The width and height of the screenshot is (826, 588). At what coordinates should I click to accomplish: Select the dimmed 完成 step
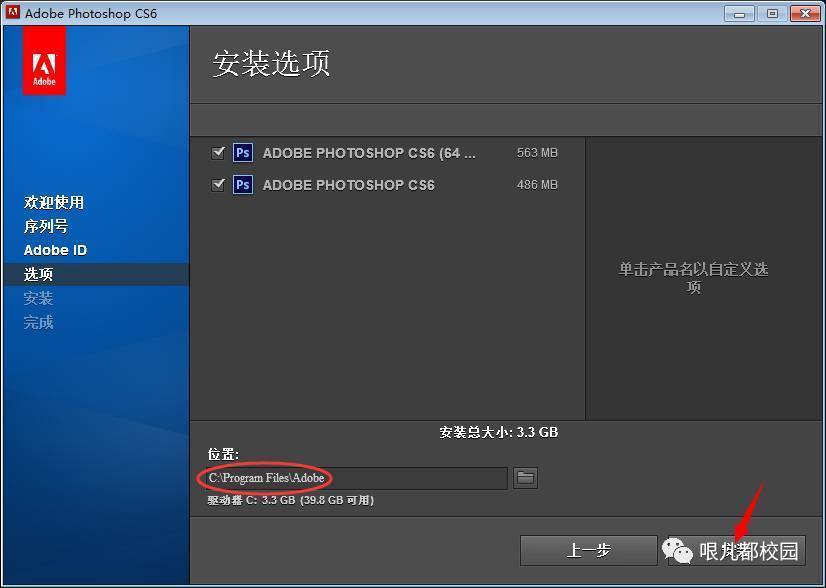38,322
